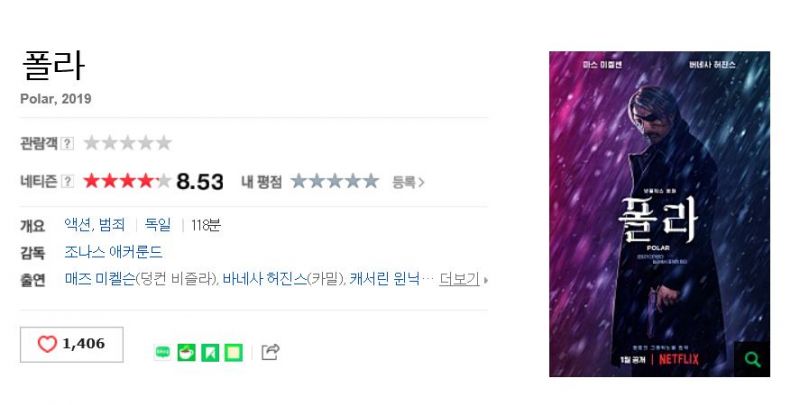Open the 범죄 genre link
This screenshot has width=800, height=405.
tap(112, 225)
